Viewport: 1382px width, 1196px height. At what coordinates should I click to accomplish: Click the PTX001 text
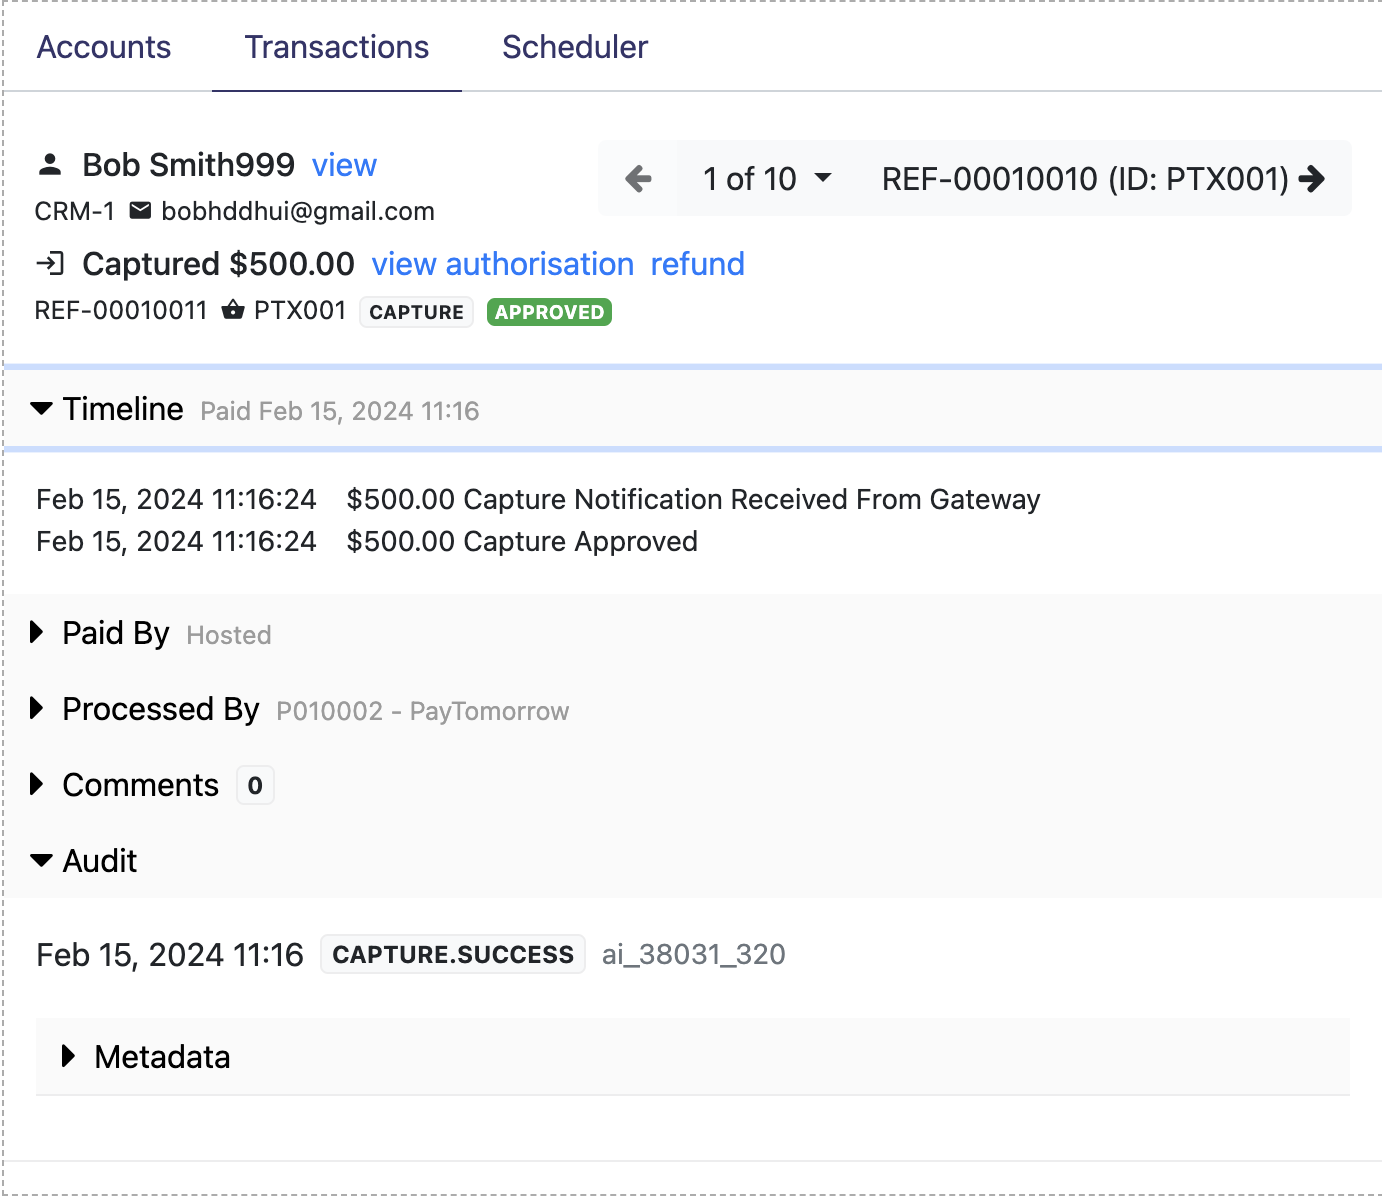click(x=300, y=311)
